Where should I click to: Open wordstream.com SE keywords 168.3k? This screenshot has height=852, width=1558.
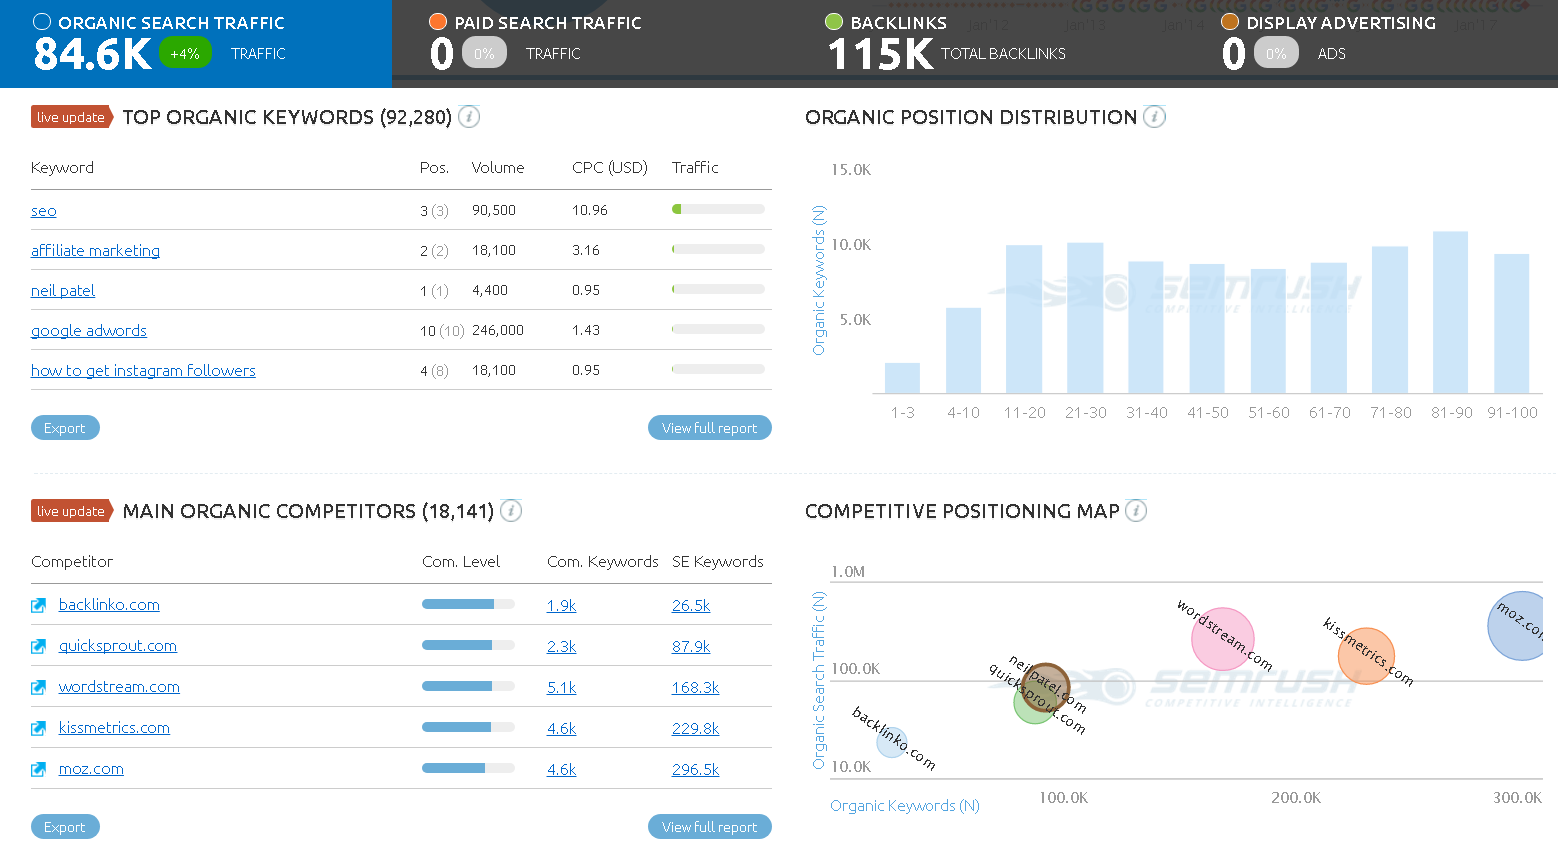pos(695,688)
